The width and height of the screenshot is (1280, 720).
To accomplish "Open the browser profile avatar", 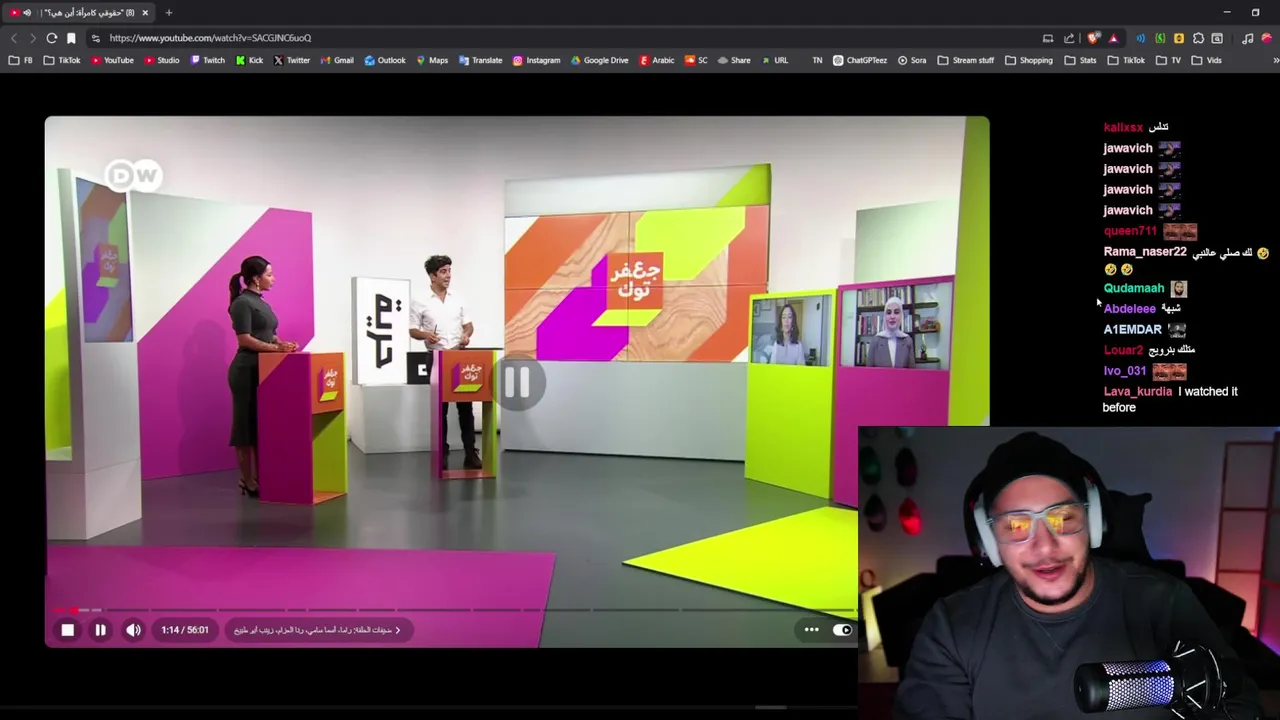I will tap(1267, 38).
